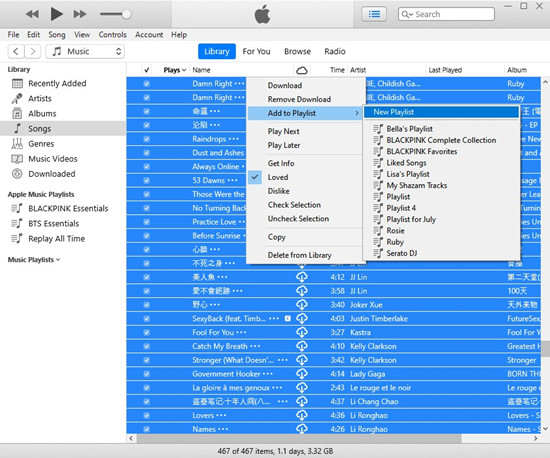Image resolution: width=550 pixels, height=458 pixels.
Task: Open the File menu
Action: coord(13,35)
